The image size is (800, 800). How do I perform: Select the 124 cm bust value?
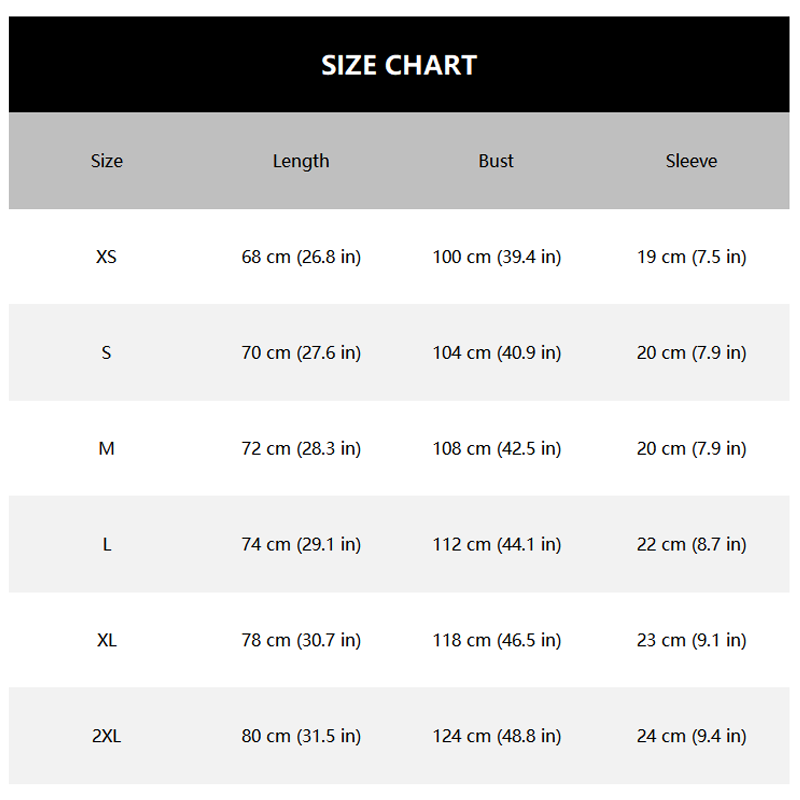coord(496,737)
